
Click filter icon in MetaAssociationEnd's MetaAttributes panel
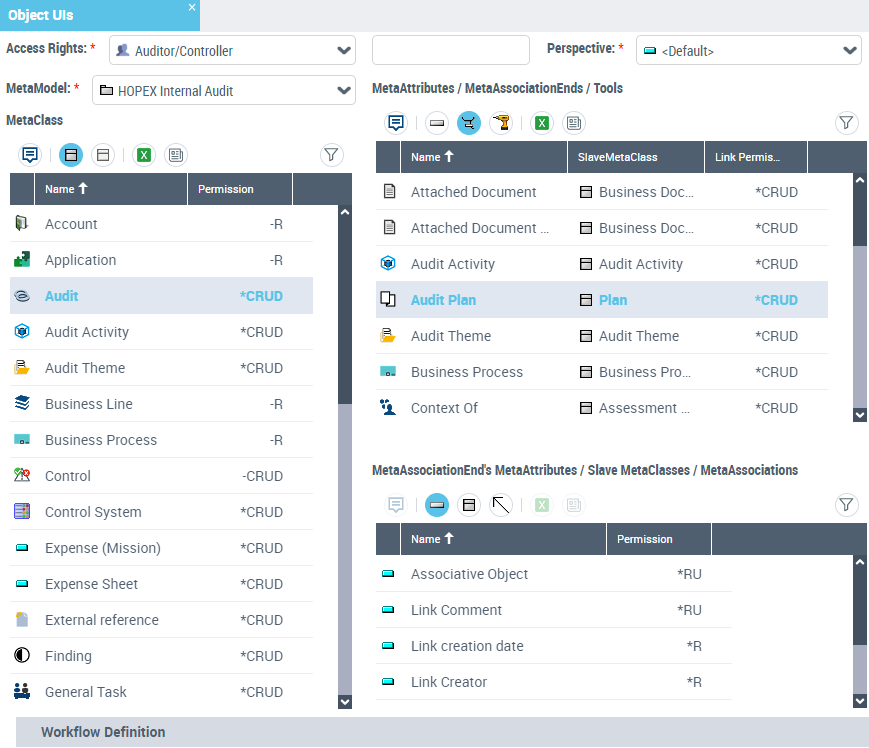(846, 505)
